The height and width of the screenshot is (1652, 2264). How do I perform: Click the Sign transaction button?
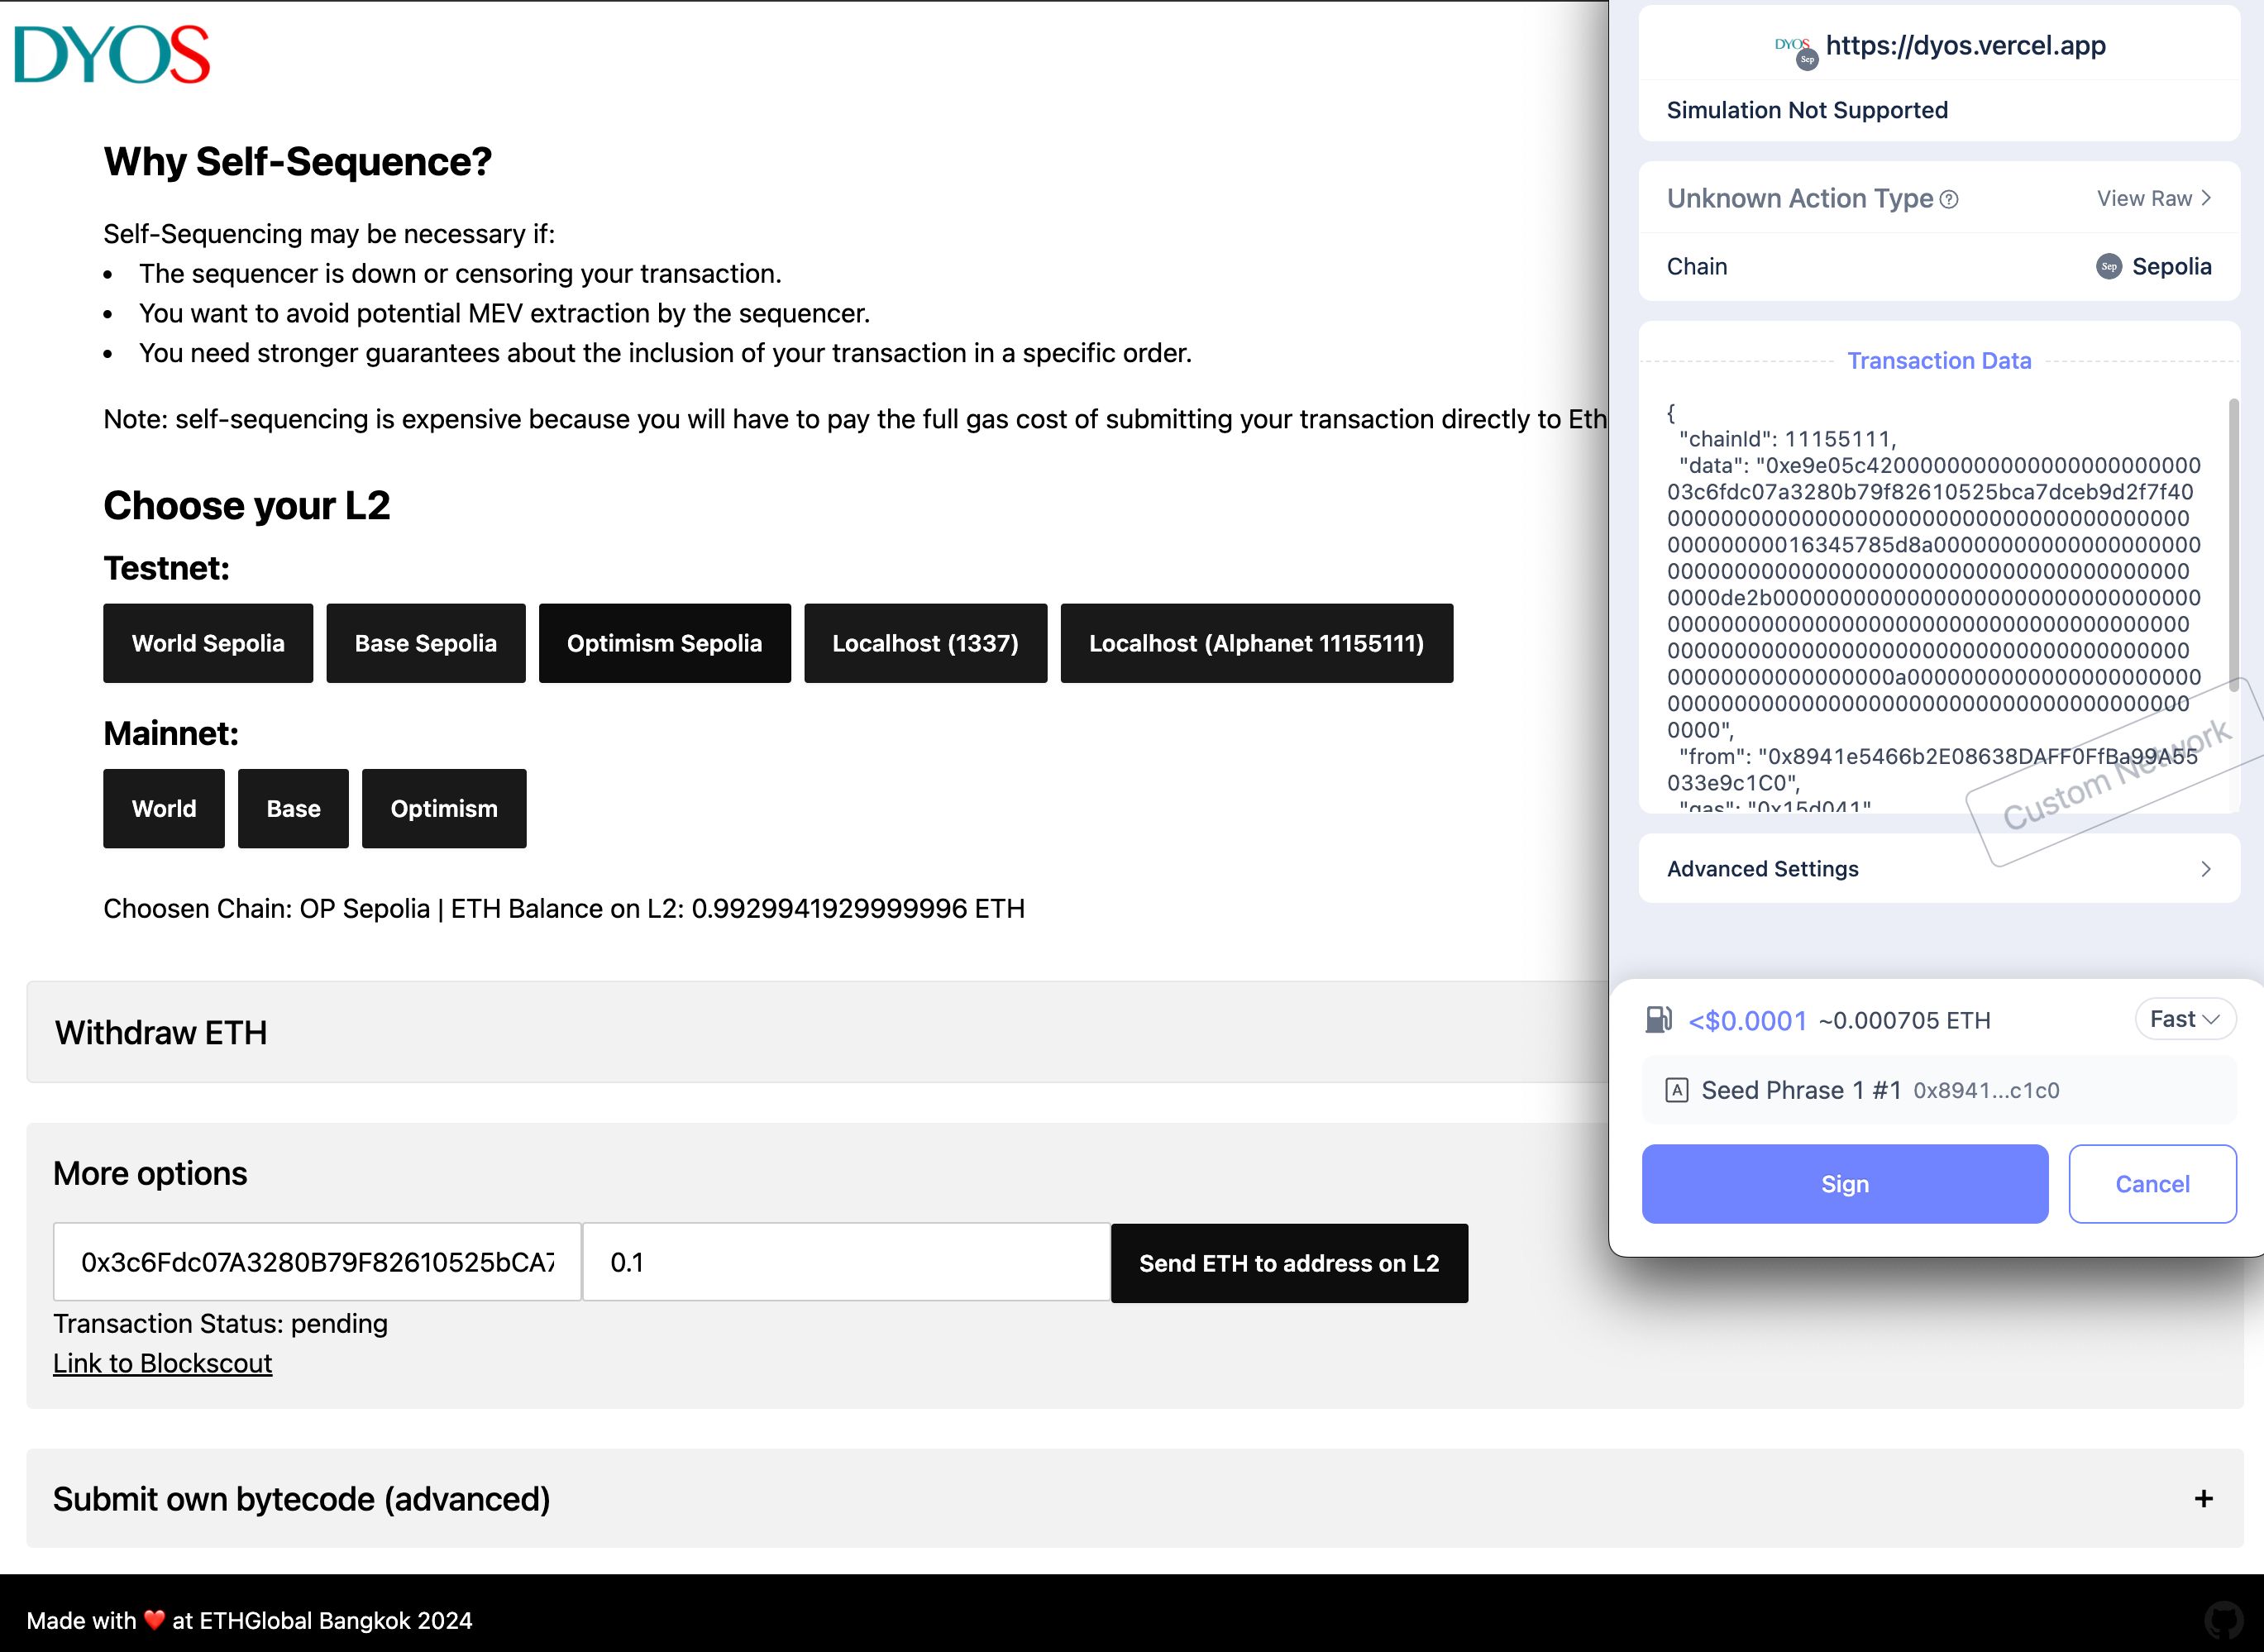[x=1844, y=1182]
